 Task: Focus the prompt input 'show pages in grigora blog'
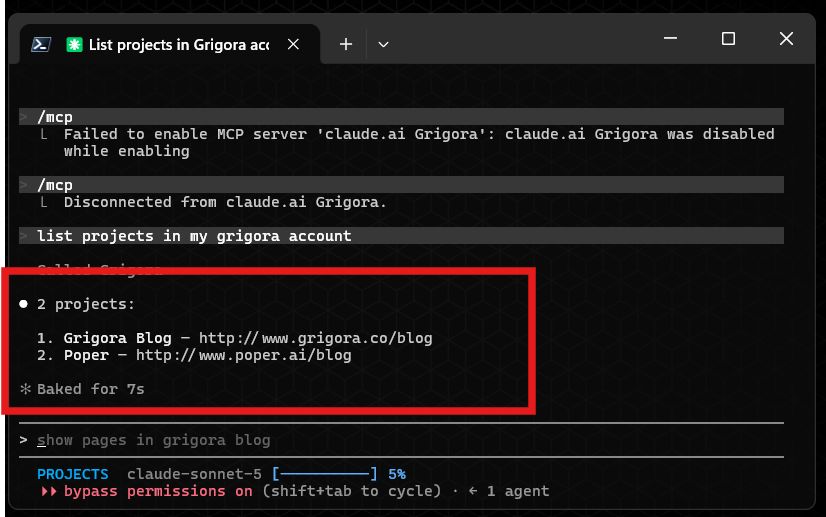pos(401,440)
